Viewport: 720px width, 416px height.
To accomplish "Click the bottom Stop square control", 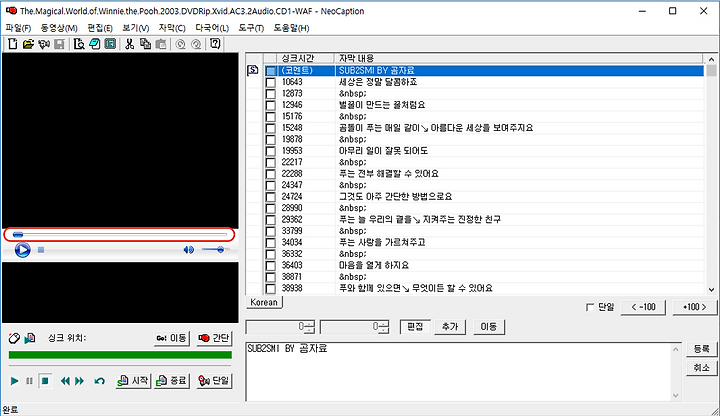I will [x=45, y=381].
